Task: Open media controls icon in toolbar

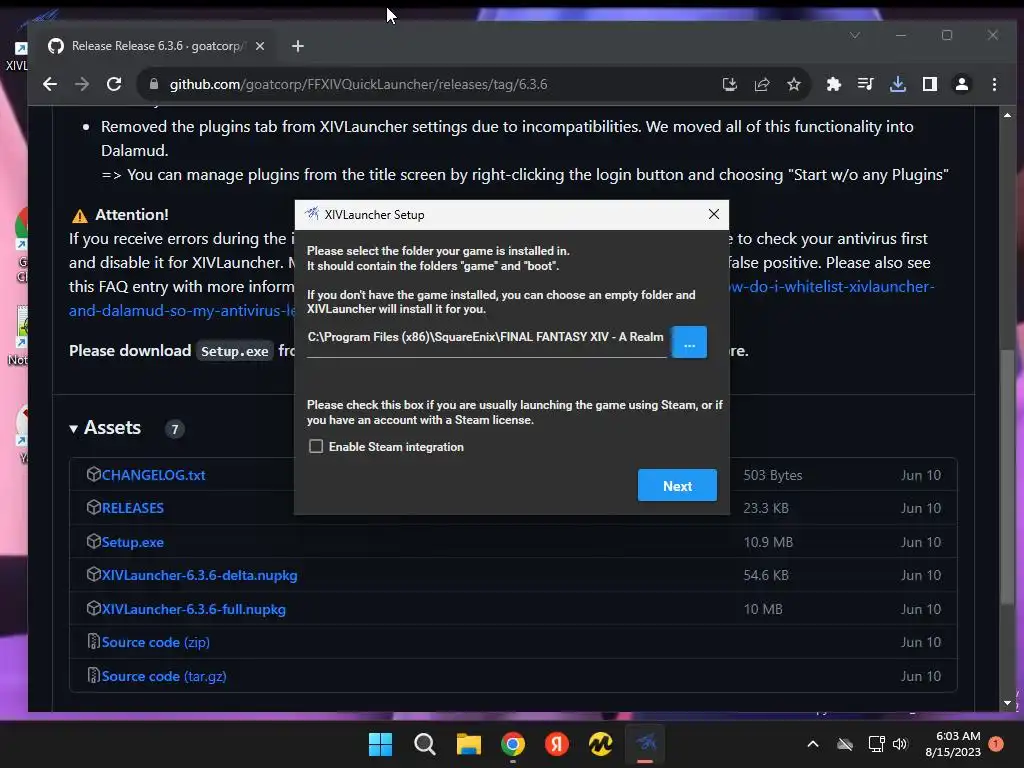Action: click(x=865, y=84)
